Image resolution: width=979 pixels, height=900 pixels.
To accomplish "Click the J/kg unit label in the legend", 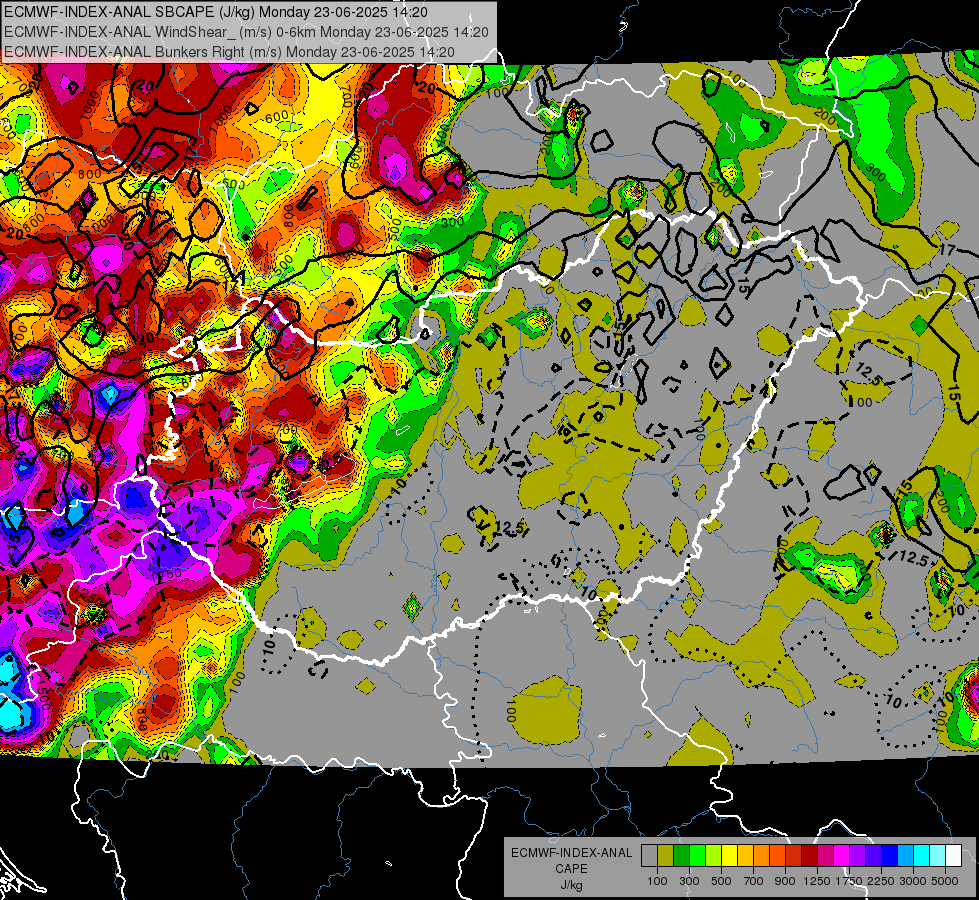I will click(571, 885).
